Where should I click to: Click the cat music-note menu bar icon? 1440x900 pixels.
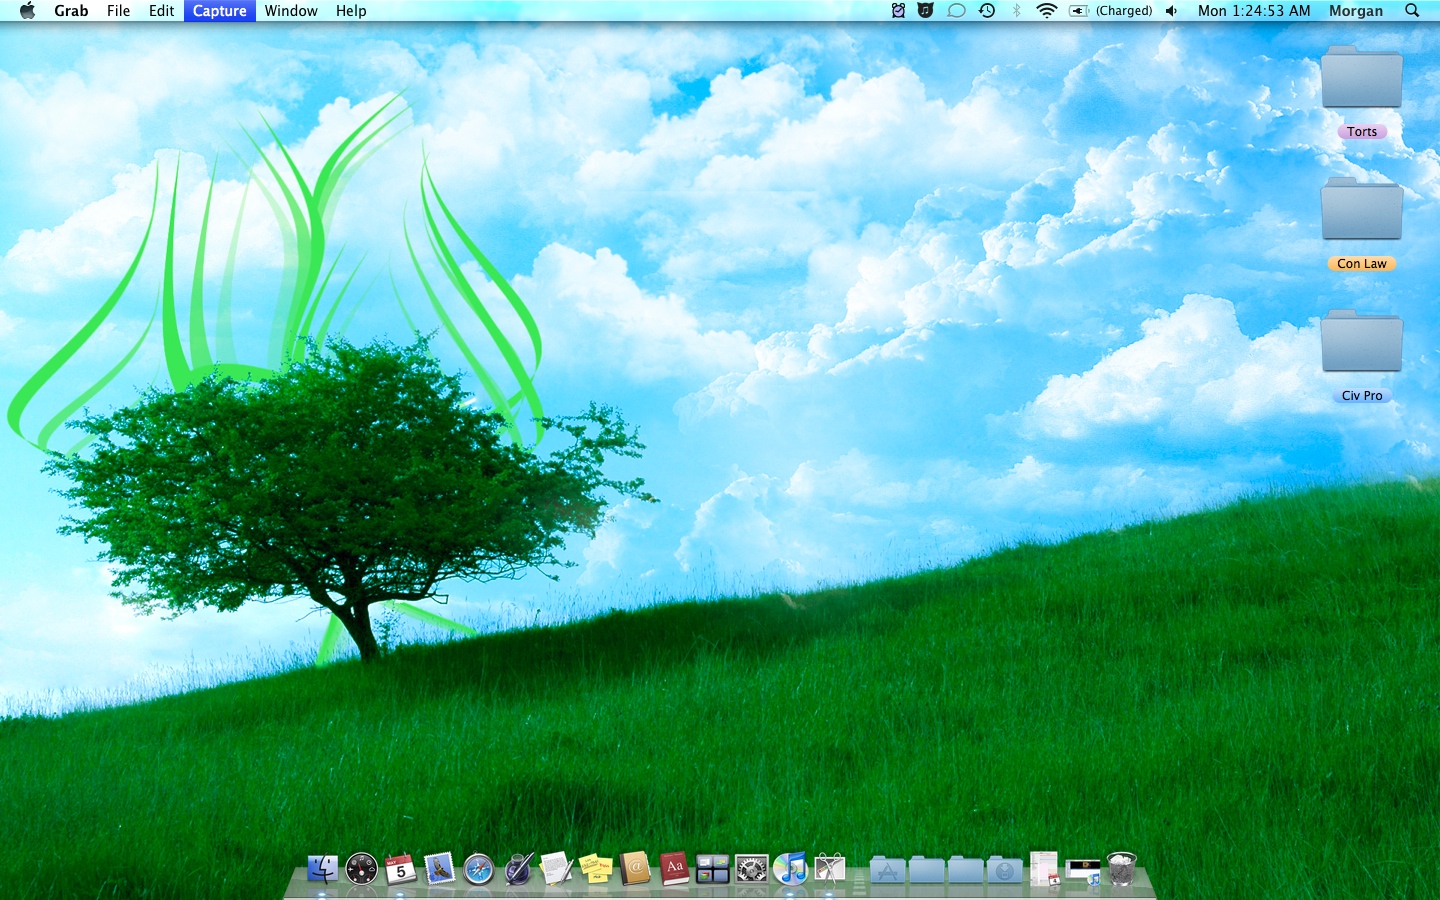925,11
